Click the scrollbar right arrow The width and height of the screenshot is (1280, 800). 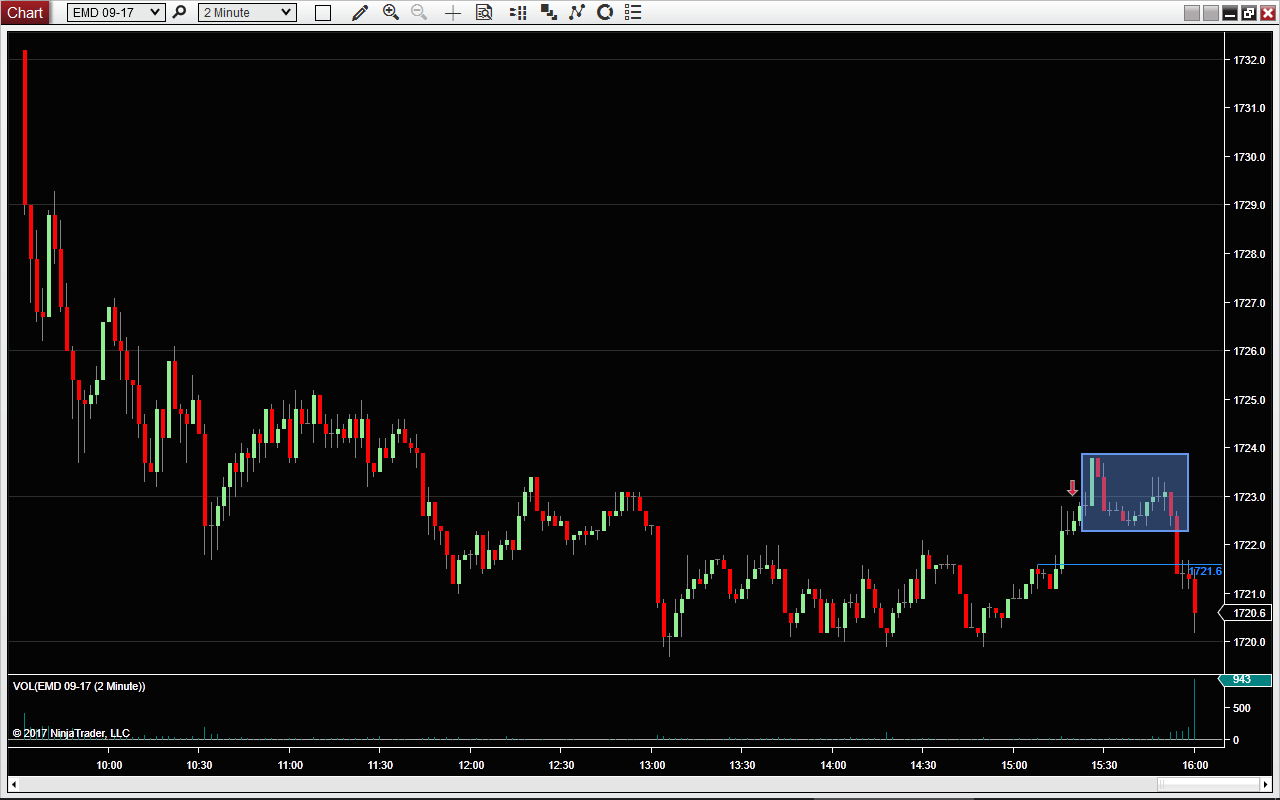click(x=1266, y=783)
